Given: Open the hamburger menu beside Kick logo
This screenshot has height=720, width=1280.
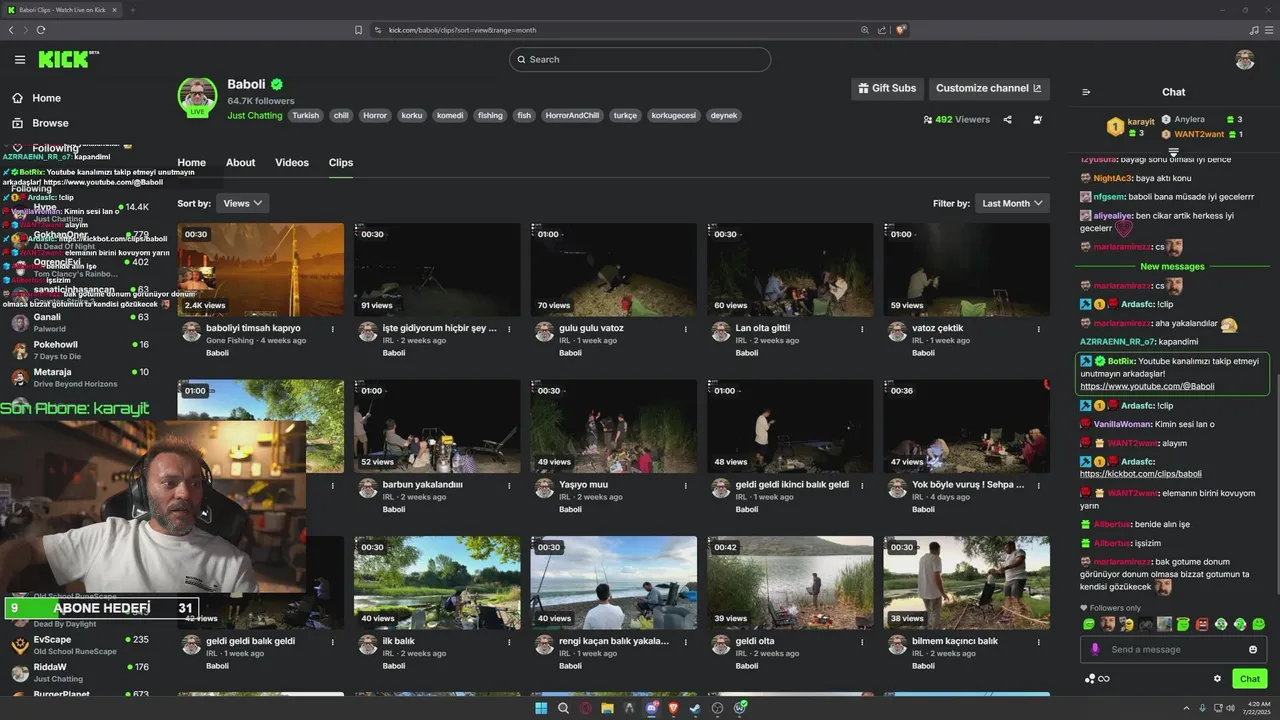Looking at the screenshot, I should pyautogui.click(x=19, y=60).
